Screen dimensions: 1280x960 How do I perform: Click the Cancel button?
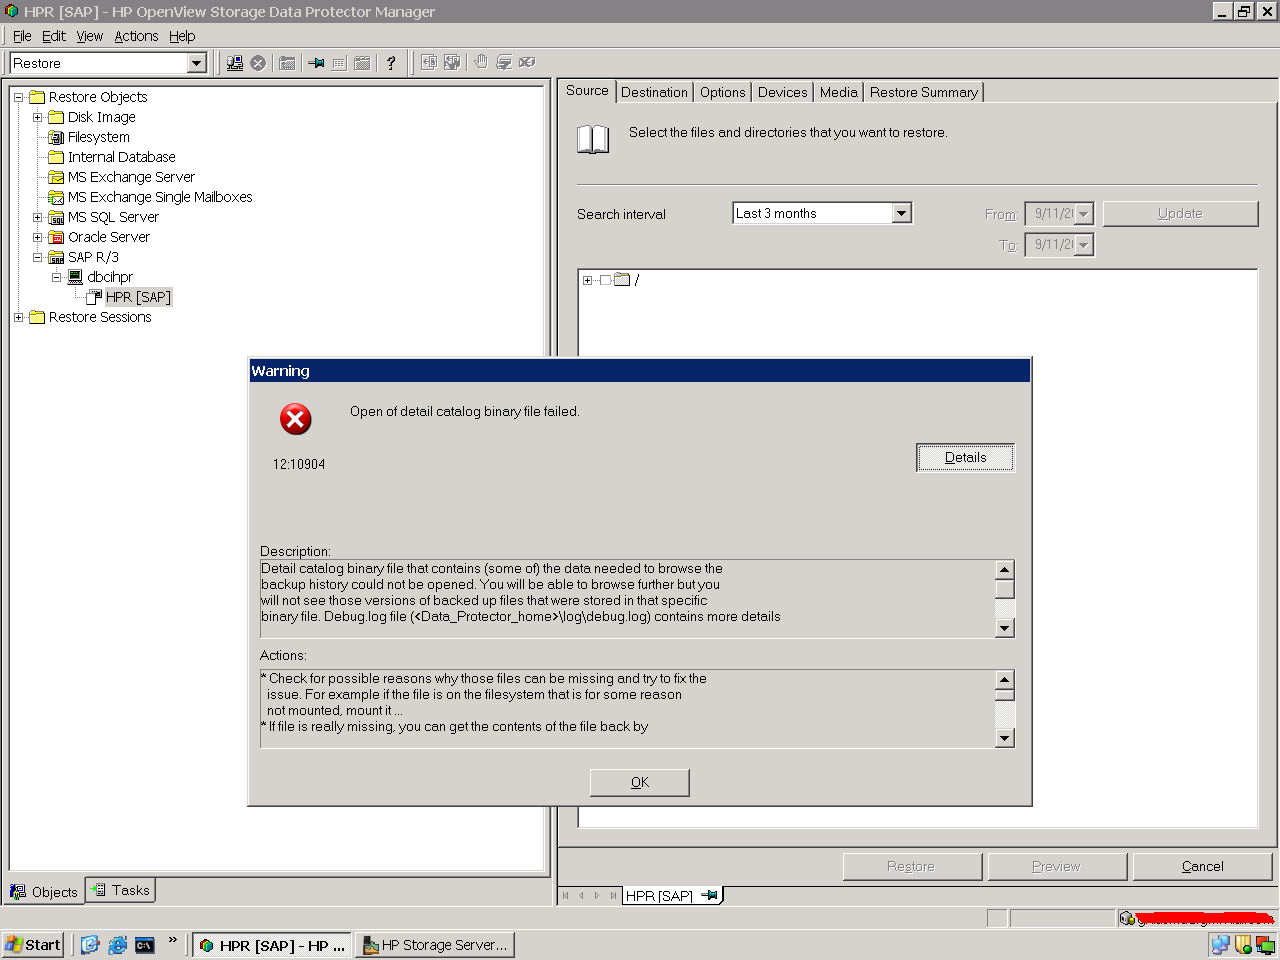pyautogui.click(x=1202, y=866)
